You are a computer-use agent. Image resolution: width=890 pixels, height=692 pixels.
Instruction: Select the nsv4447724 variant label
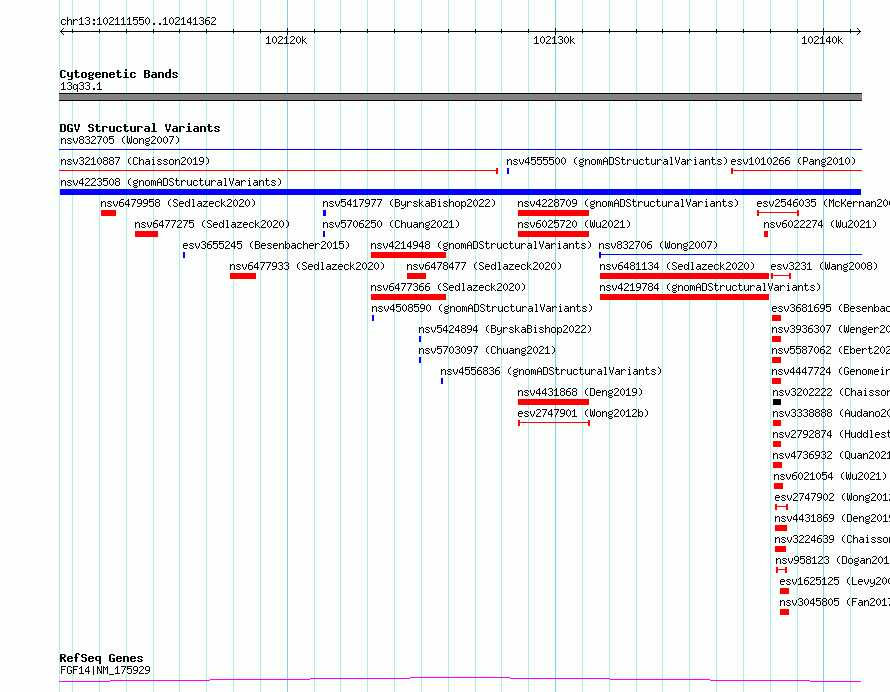[x=830, y=371]
